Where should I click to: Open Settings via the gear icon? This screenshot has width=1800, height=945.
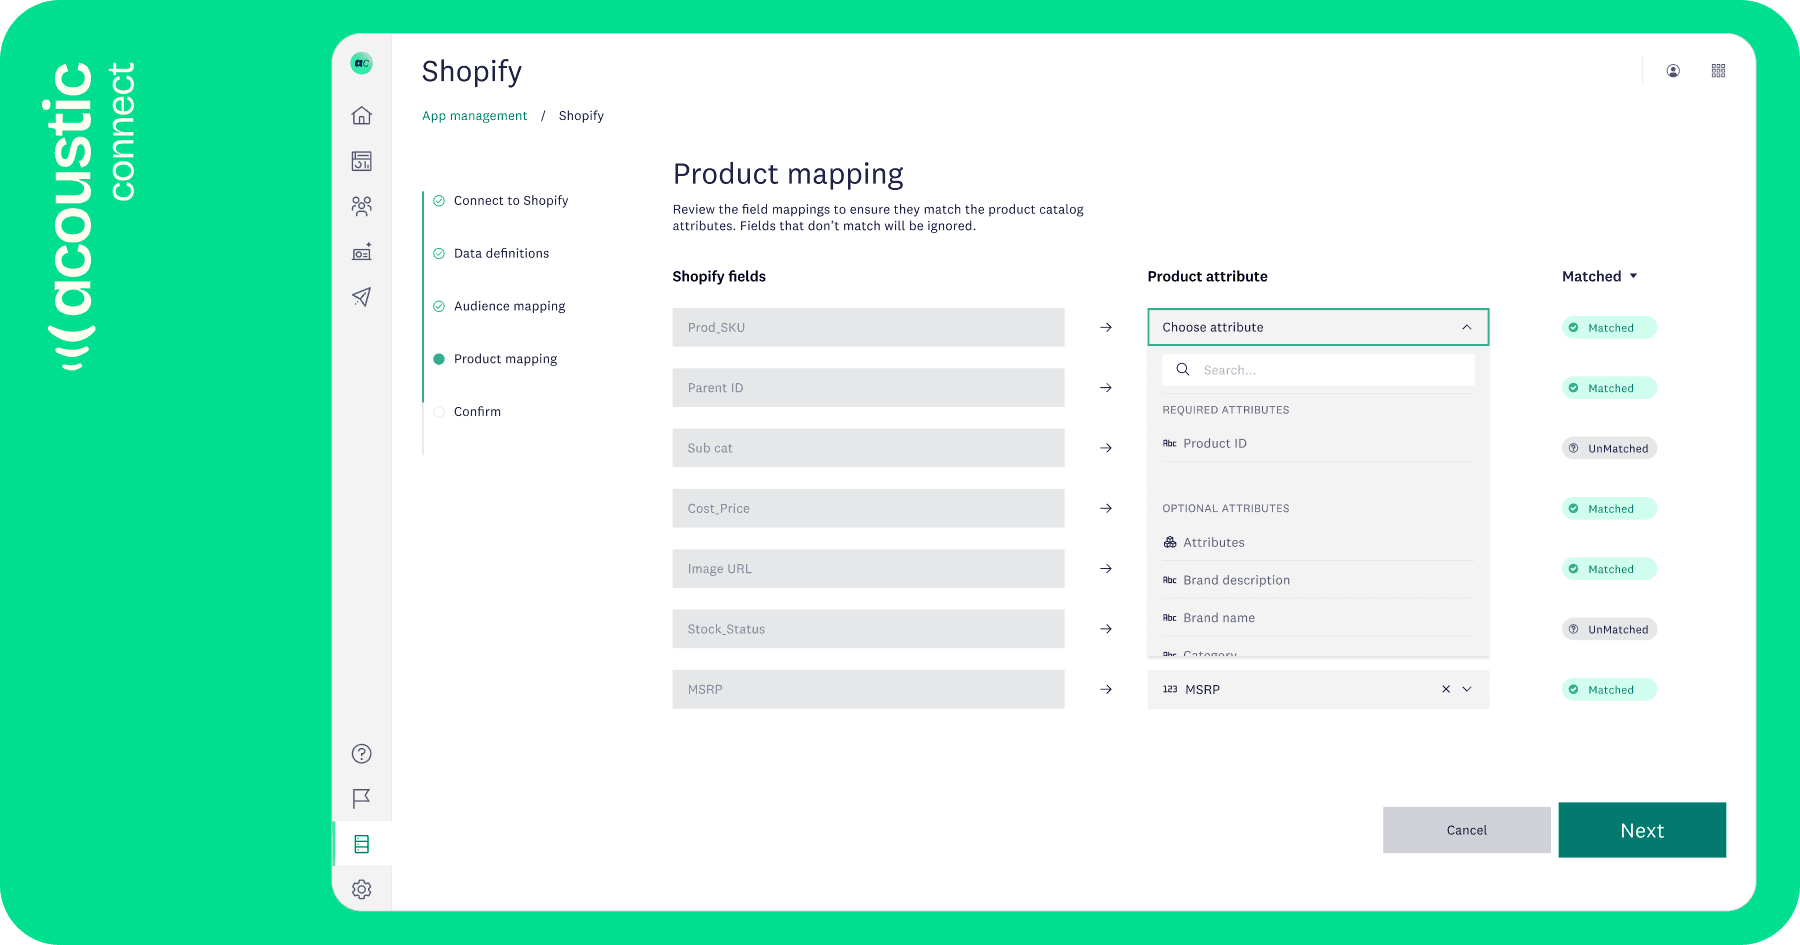361,888
